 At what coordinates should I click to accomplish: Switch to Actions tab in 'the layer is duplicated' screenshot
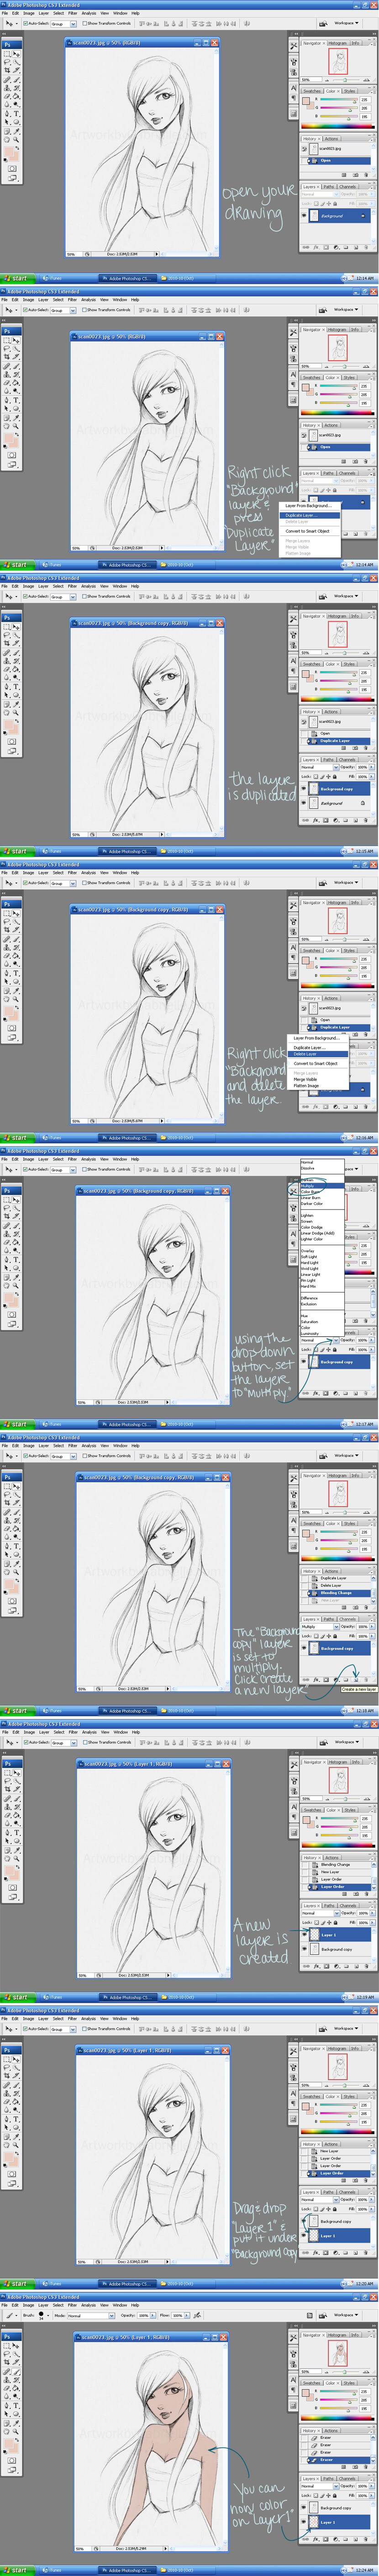pyautogui.click(x=331, y=712)
